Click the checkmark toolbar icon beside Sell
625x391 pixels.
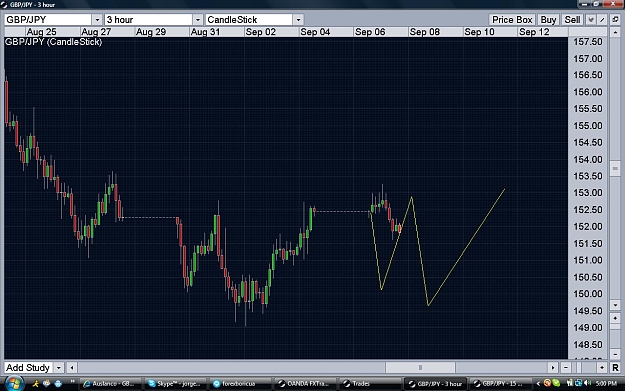(591, 20)
